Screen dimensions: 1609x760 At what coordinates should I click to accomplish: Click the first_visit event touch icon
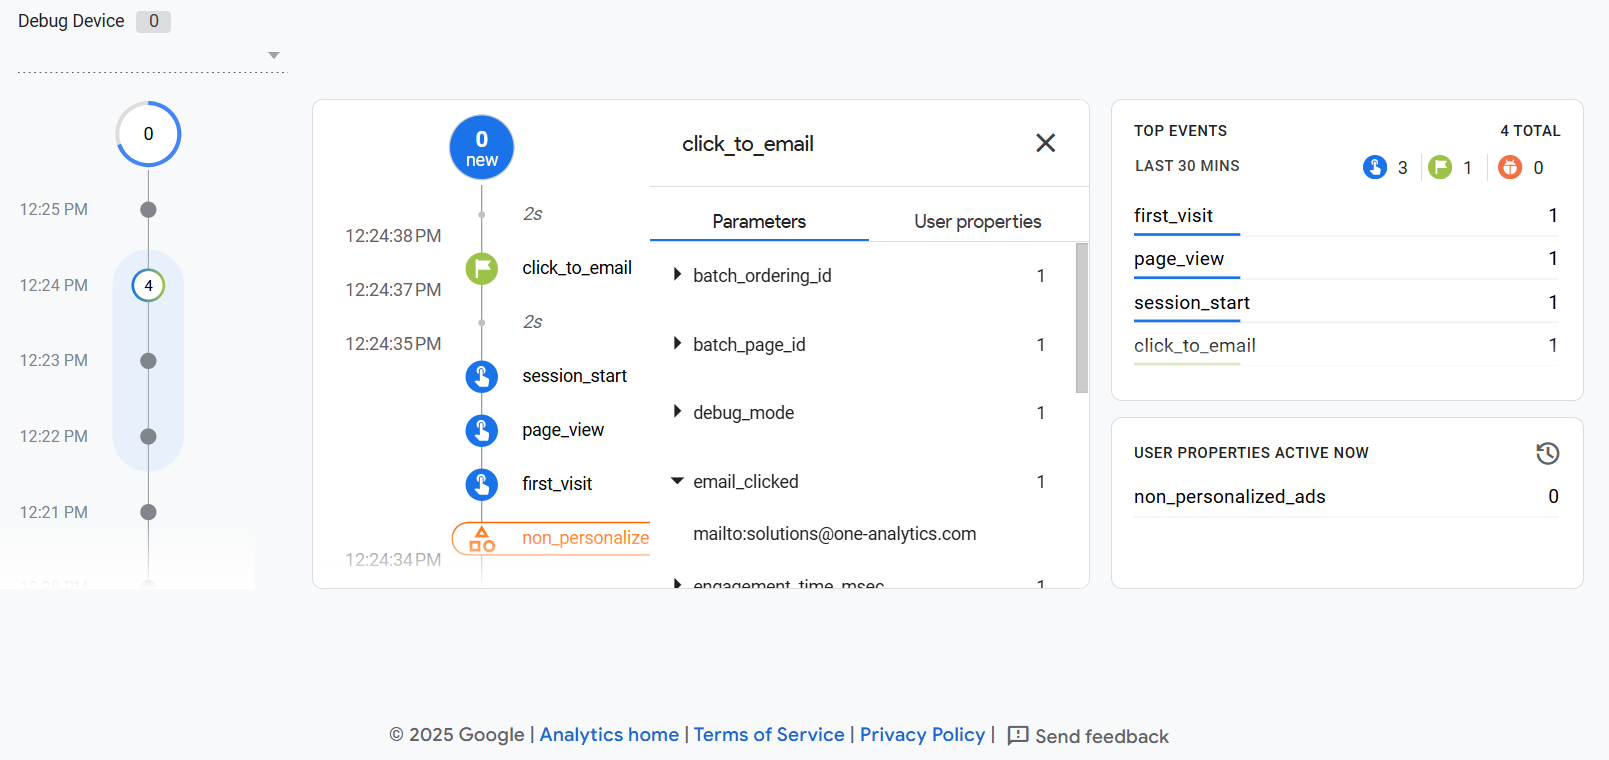tap(482, 484)
